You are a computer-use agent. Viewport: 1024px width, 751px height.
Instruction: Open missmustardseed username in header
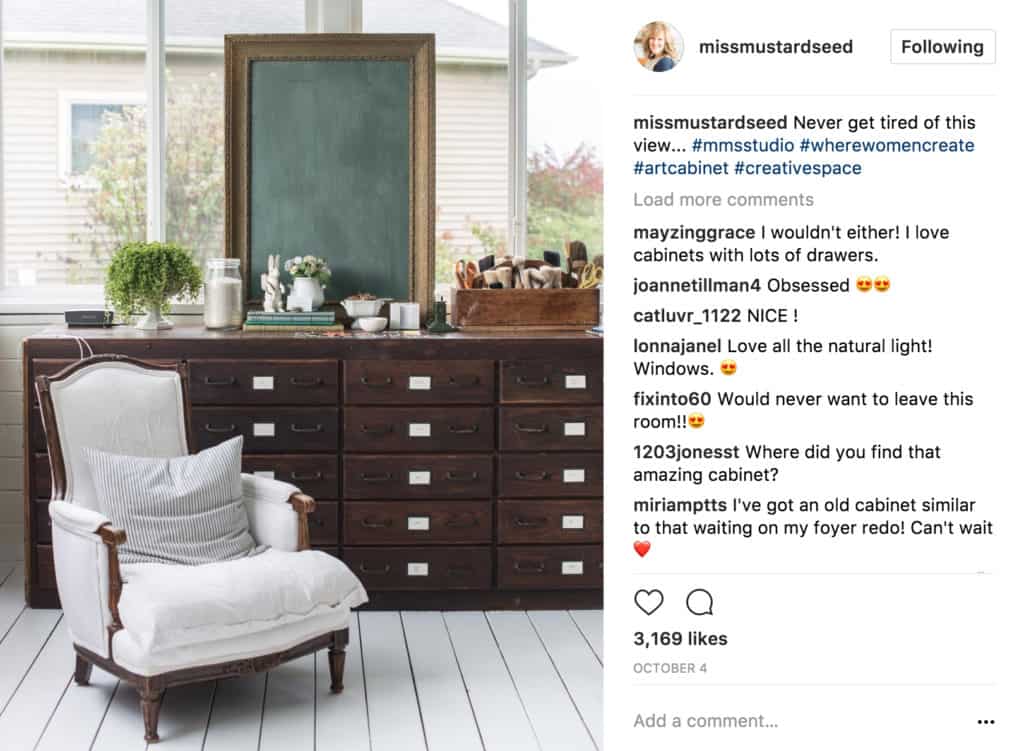pyautogui.click(x=776, y=47)
